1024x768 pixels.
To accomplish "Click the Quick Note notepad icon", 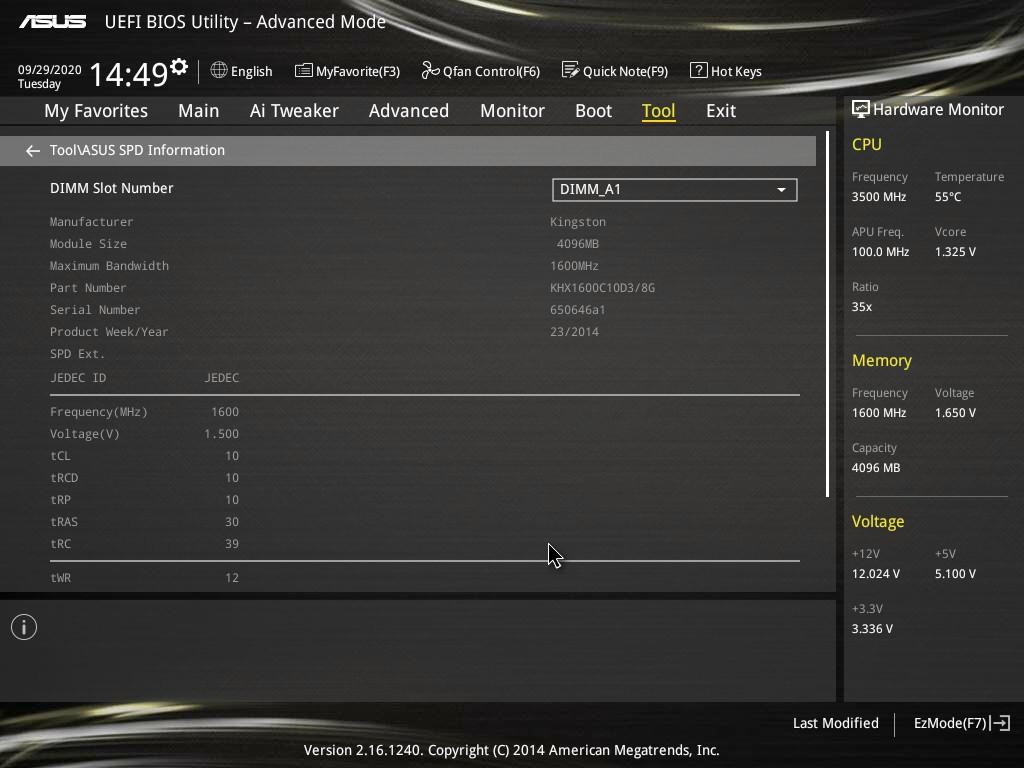I will 570,70.
